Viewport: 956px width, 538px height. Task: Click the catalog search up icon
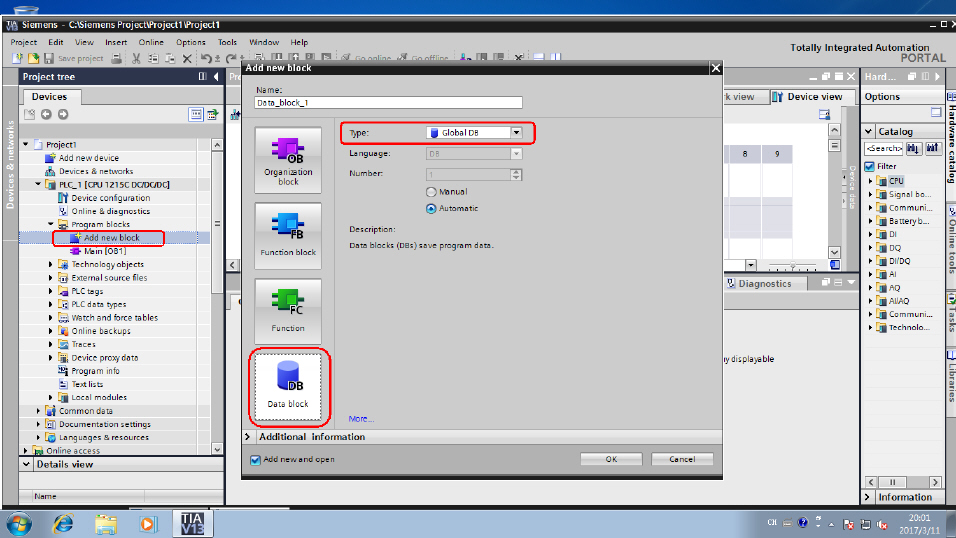click(932, 148)
